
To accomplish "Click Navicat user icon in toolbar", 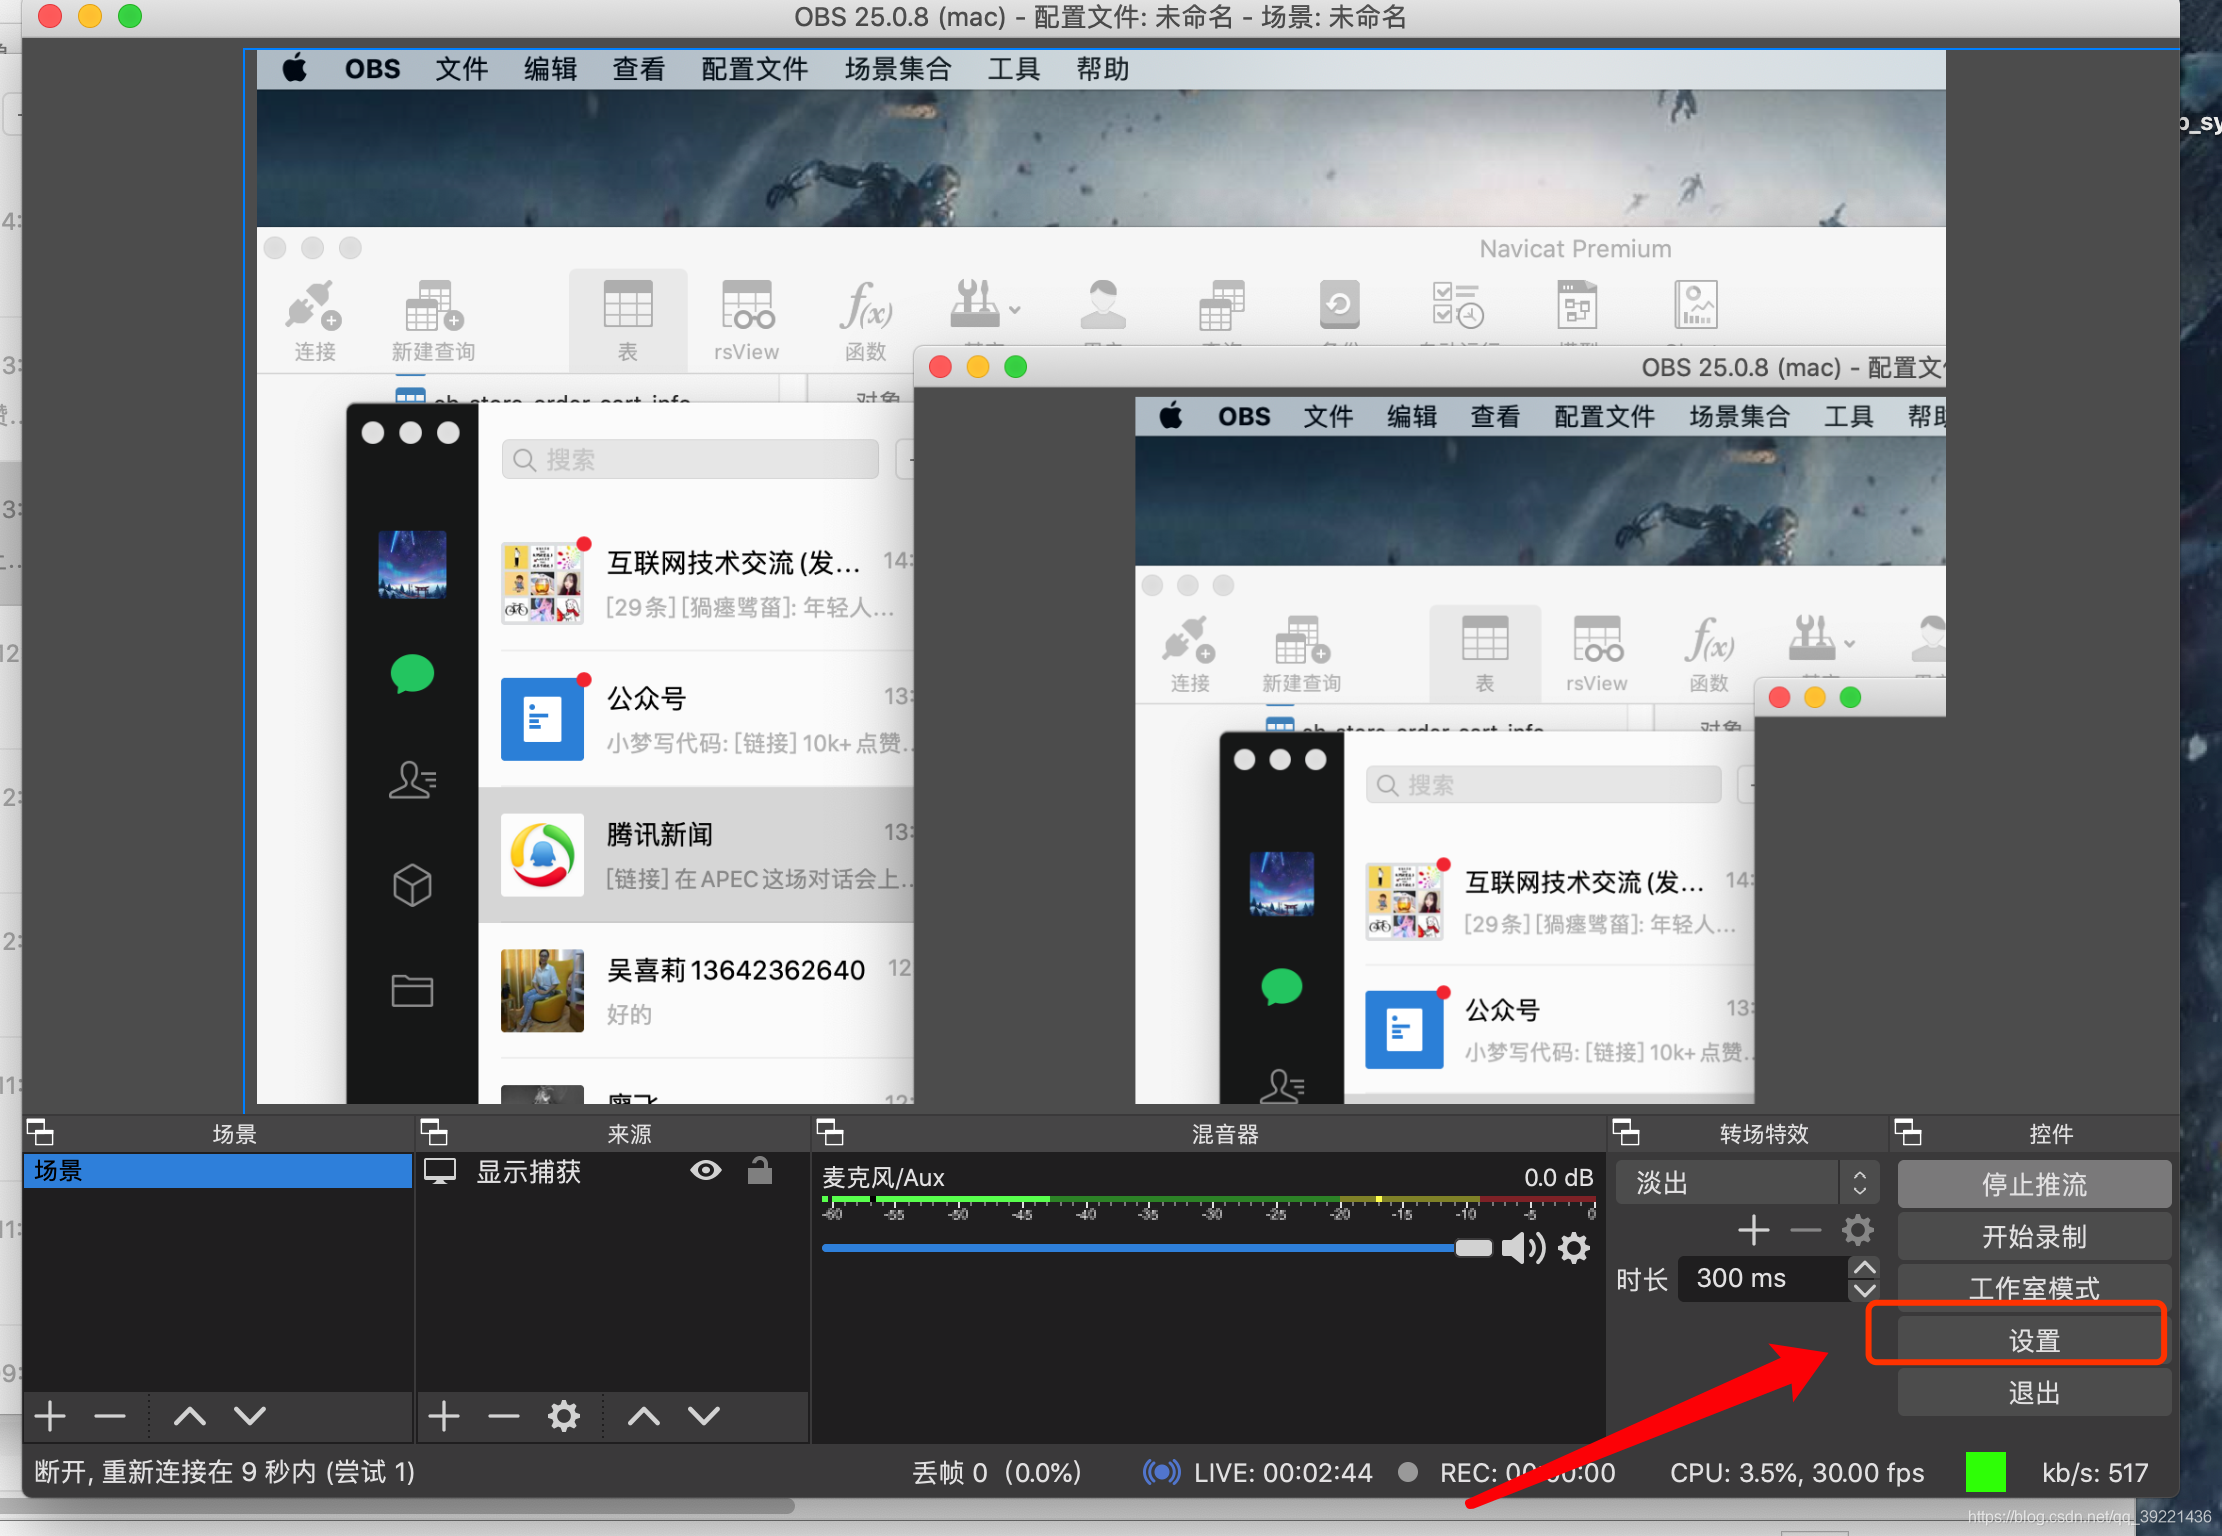I will click(1103, 305).
